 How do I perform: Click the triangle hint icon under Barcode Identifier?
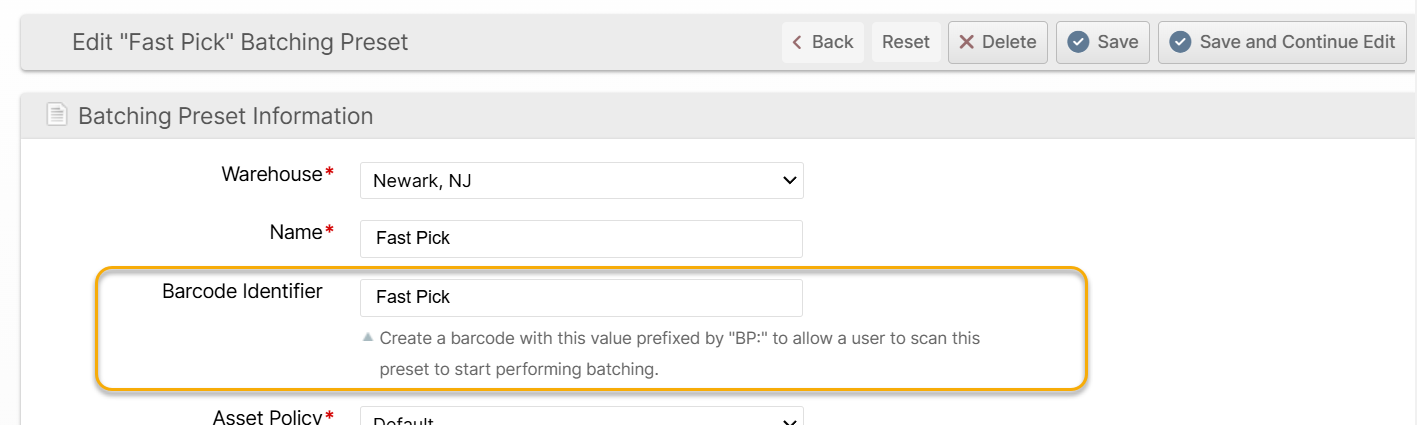point(369,338)
